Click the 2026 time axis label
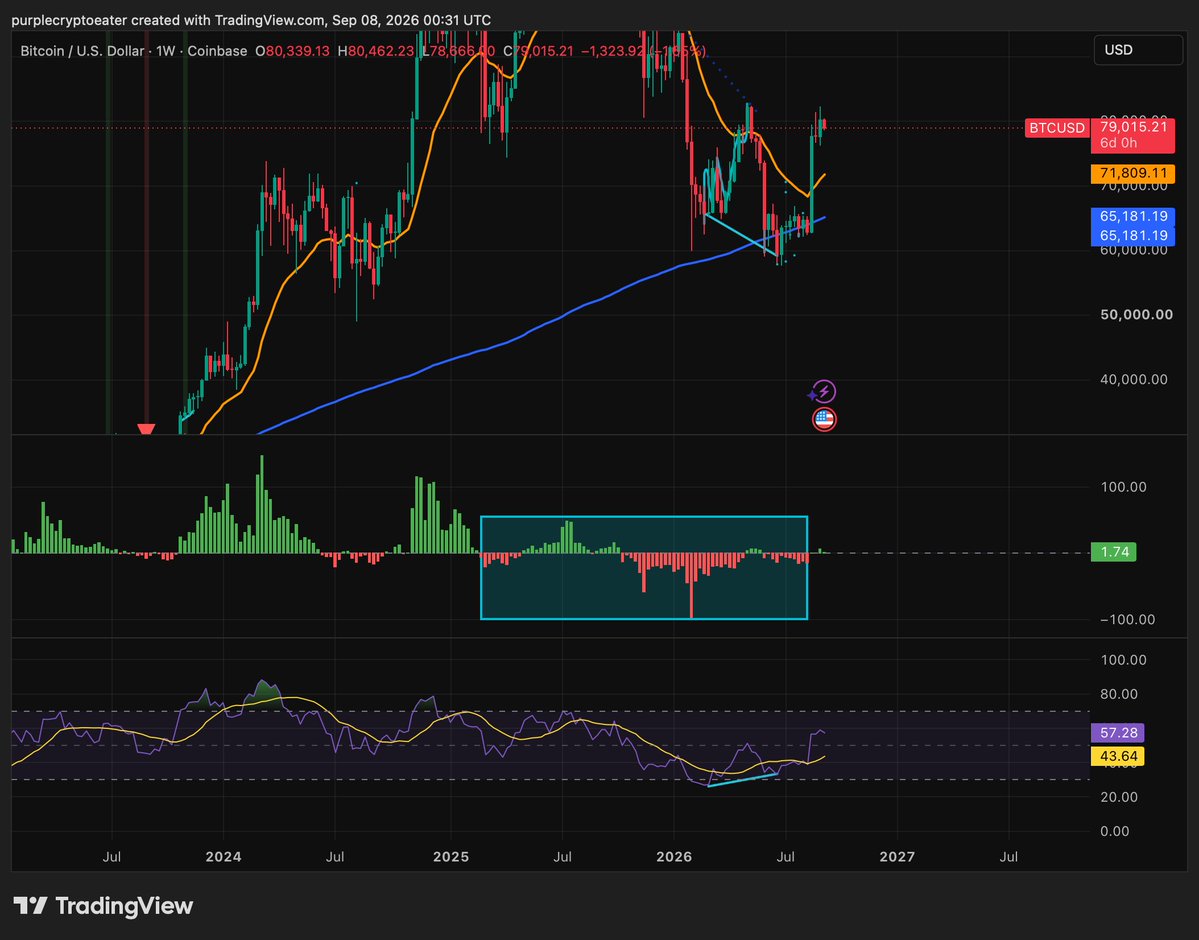 (674, 857)
